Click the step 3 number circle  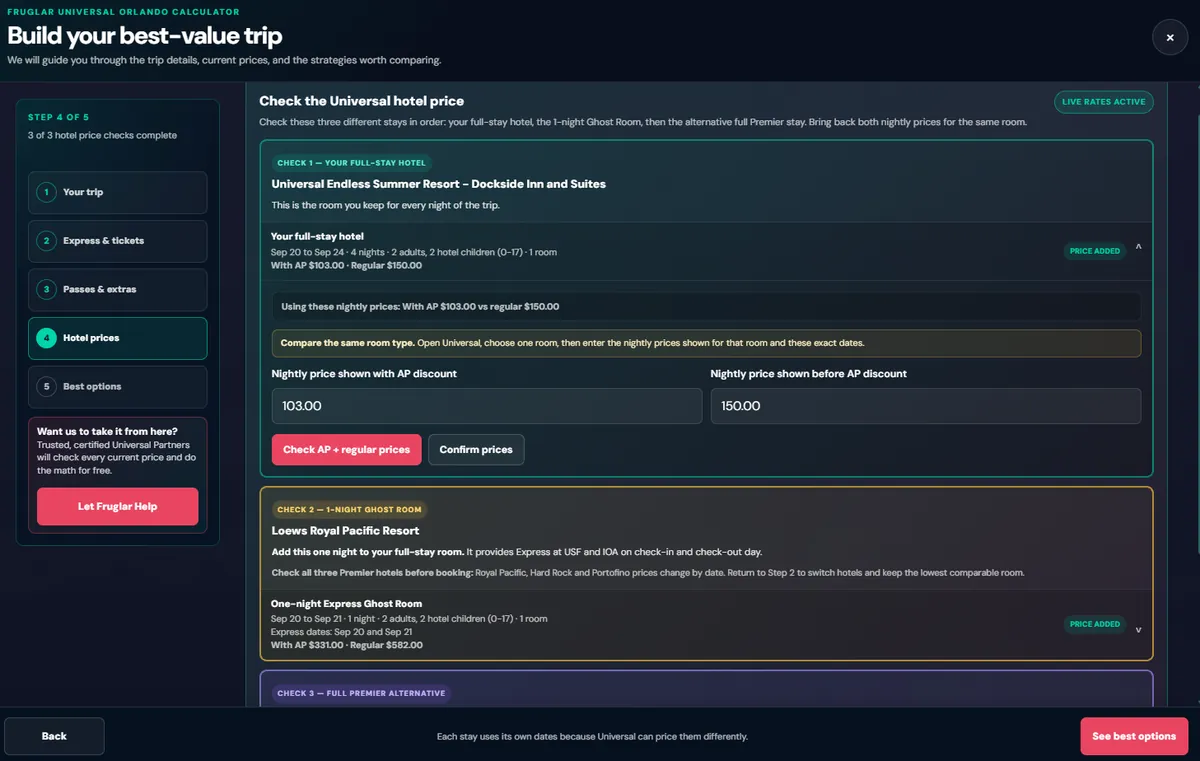pyautogui.click(x=46, y=289)
